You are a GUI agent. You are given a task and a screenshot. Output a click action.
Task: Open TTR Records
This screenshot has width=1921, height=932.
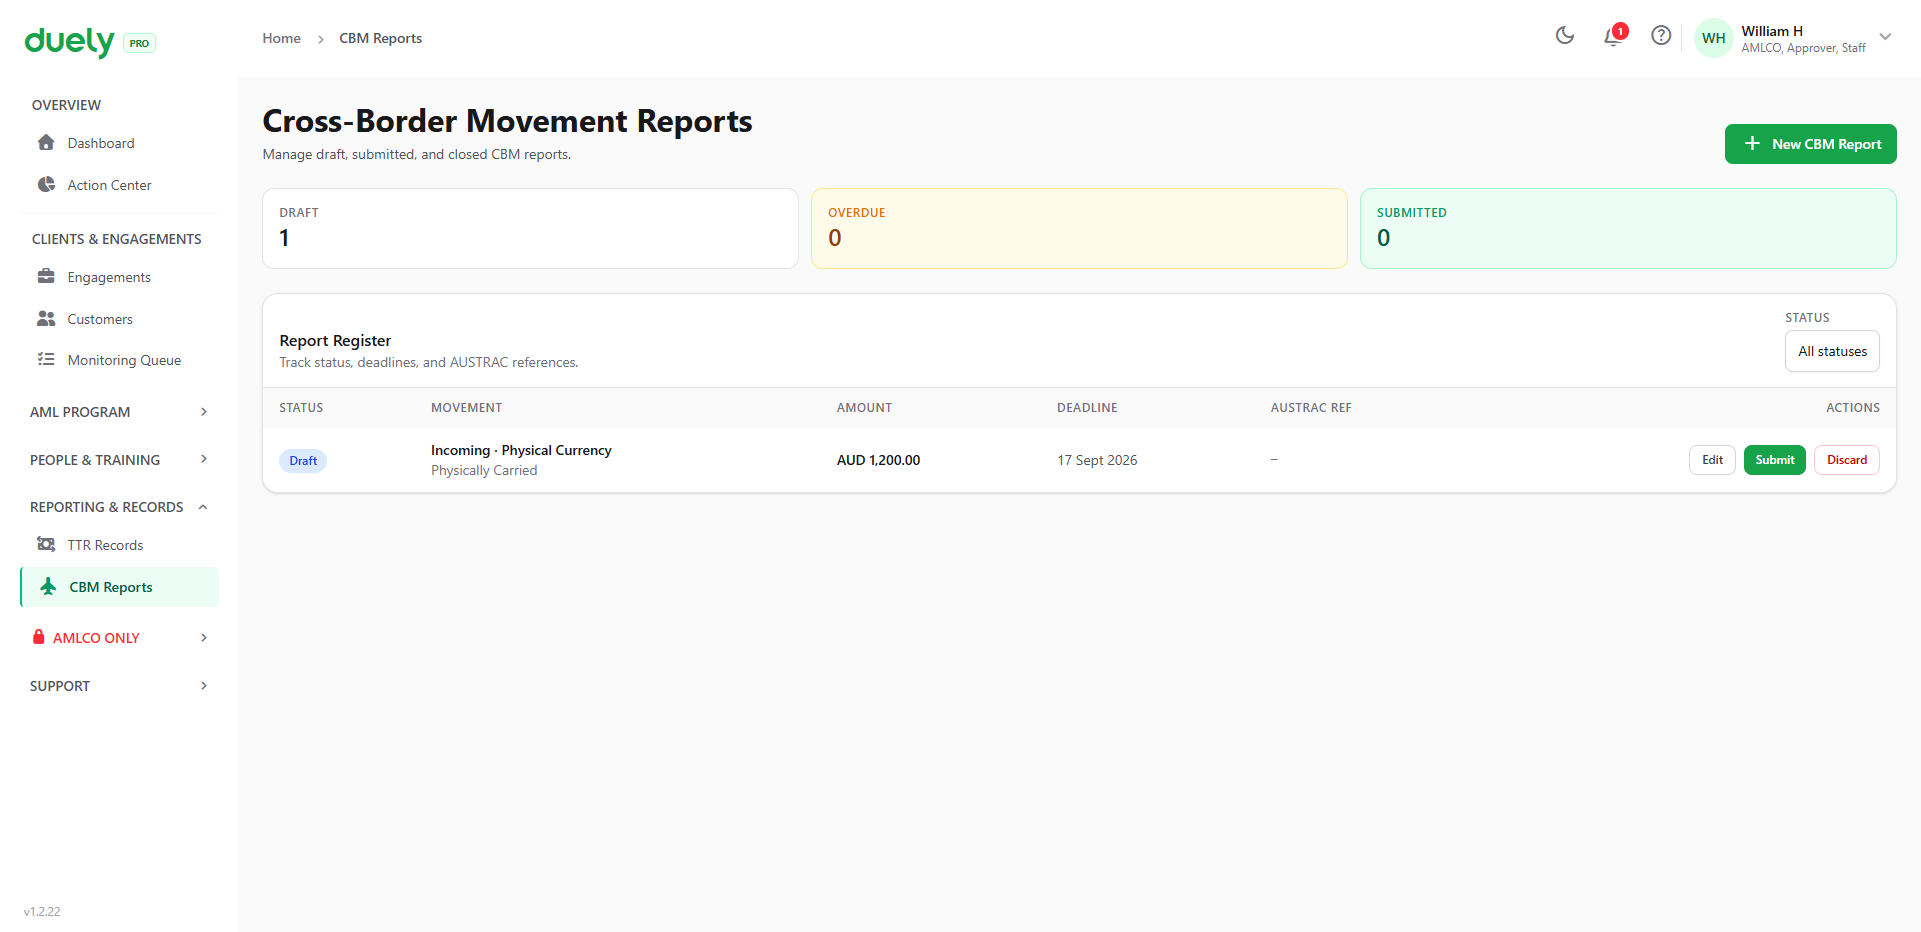pyautogui.click(x=119, y=545)
